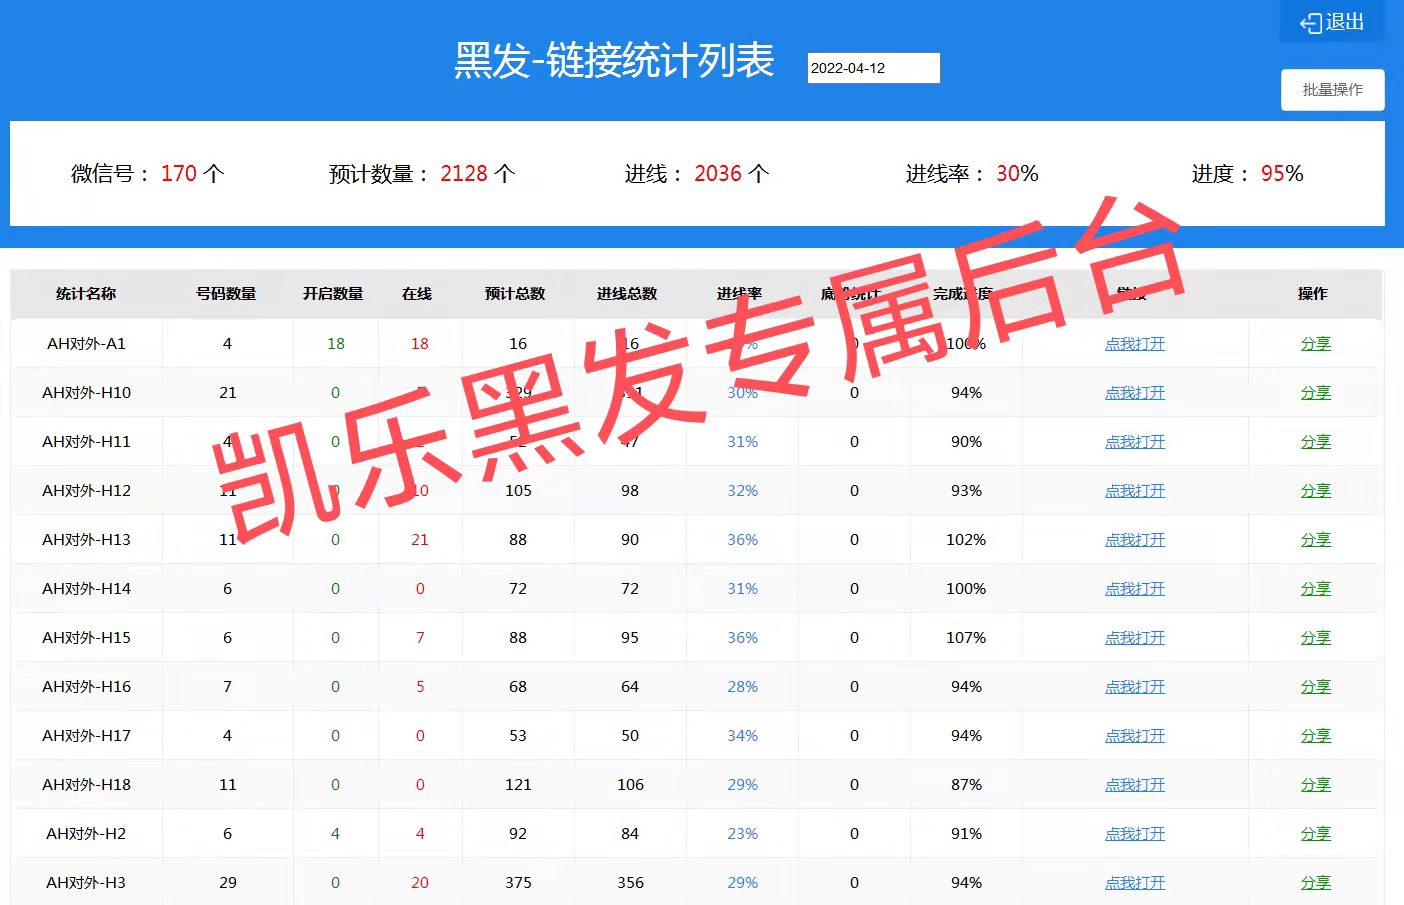
Task: Click the 36% rate in AH对外-H13 row
Action: pyautogui.click(x=742, y=540)
